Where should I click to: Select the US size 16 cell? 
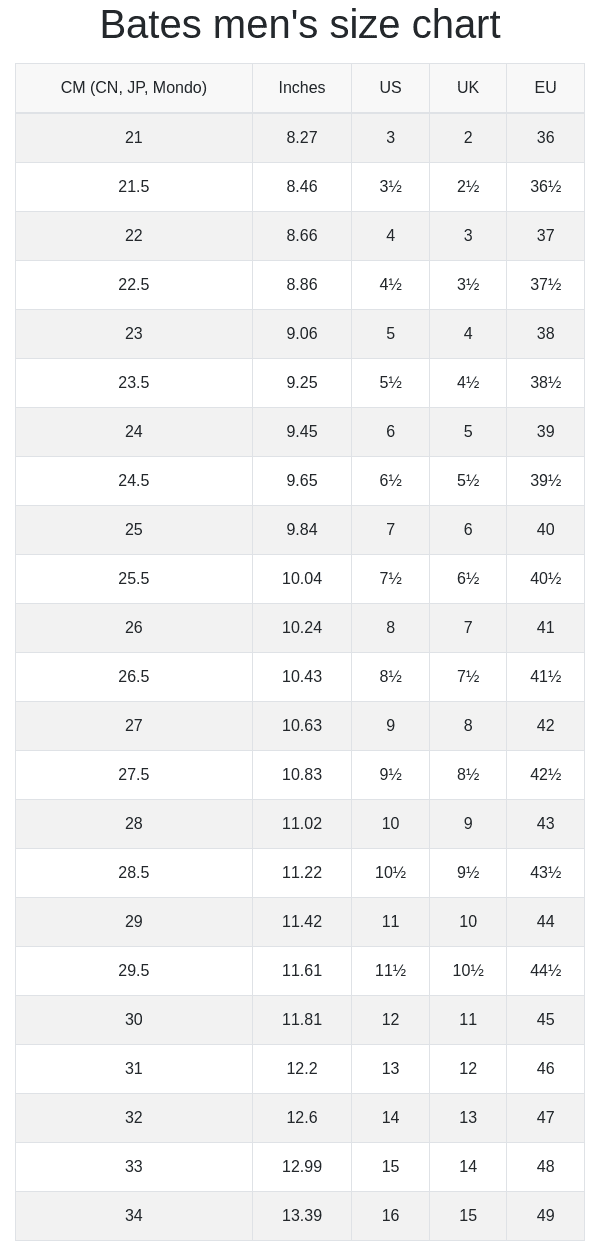[390, 1216]
